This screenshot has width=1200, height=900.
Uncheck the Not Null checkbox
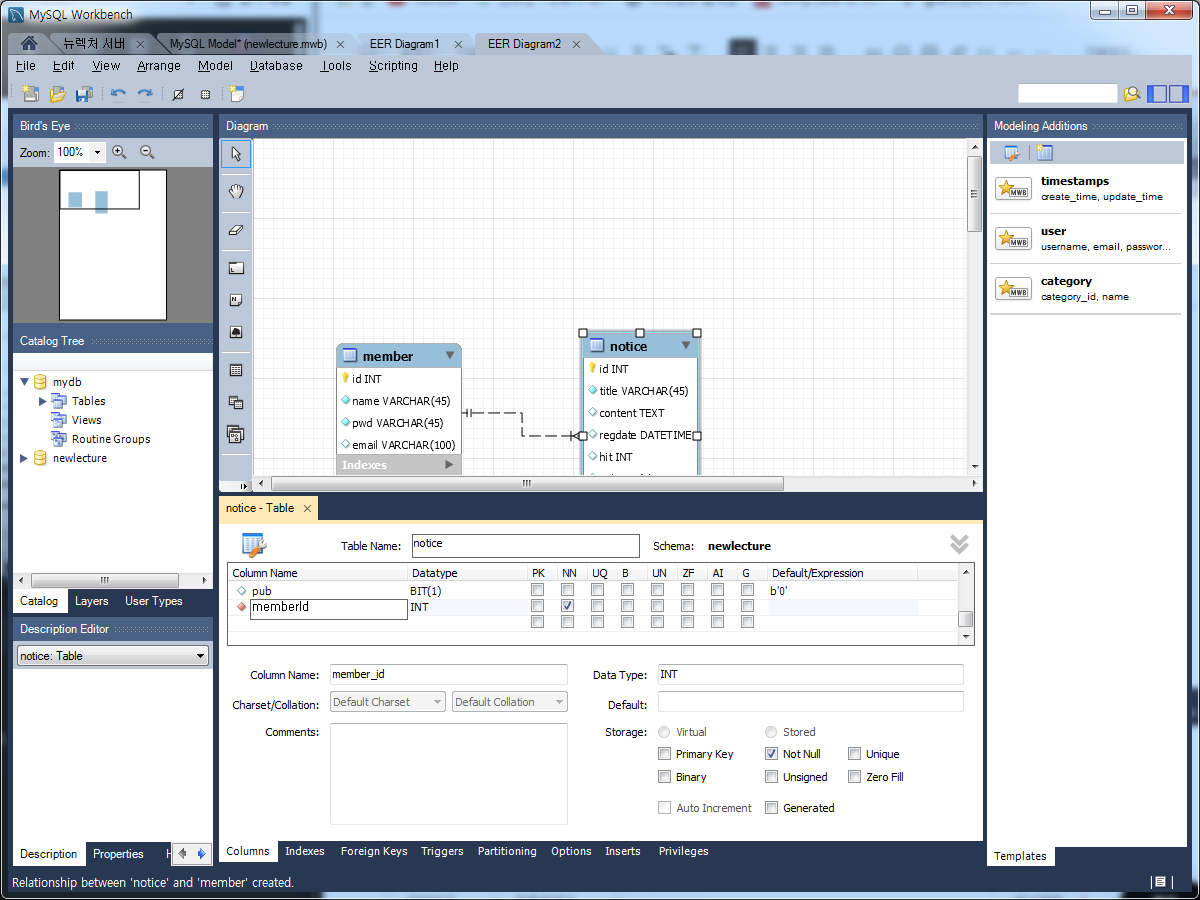coord(772,754)
